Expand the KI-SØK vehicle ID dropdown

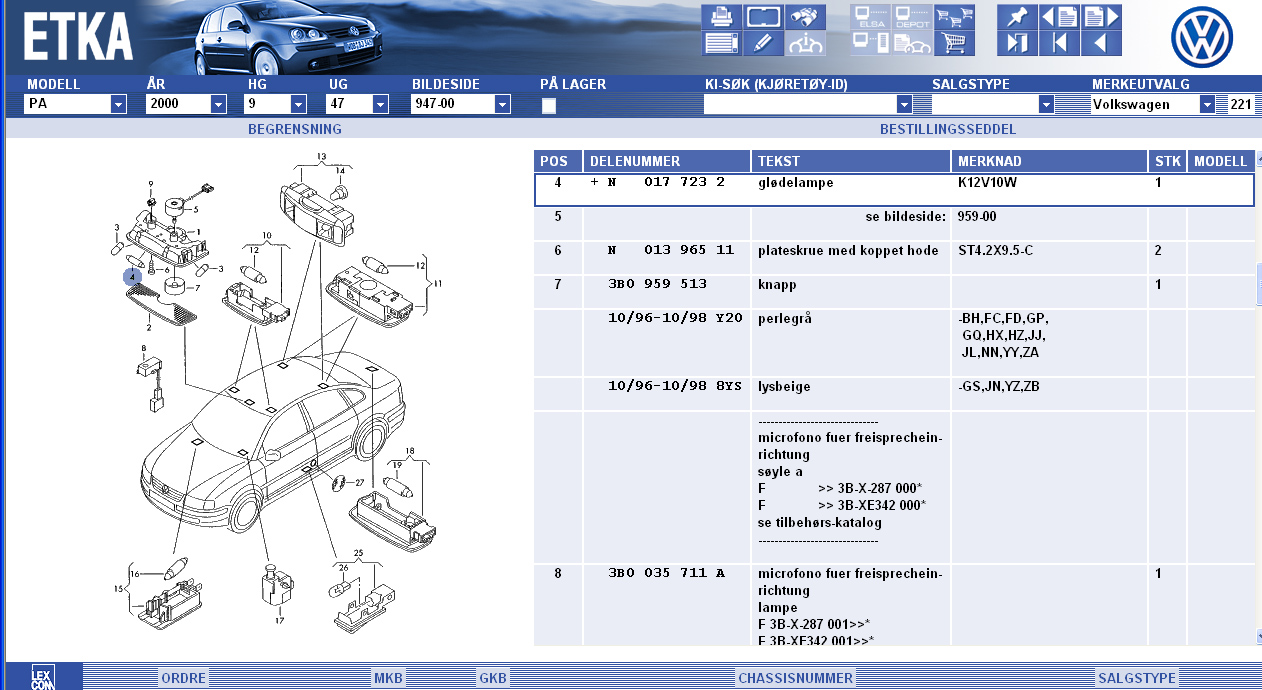905,104
